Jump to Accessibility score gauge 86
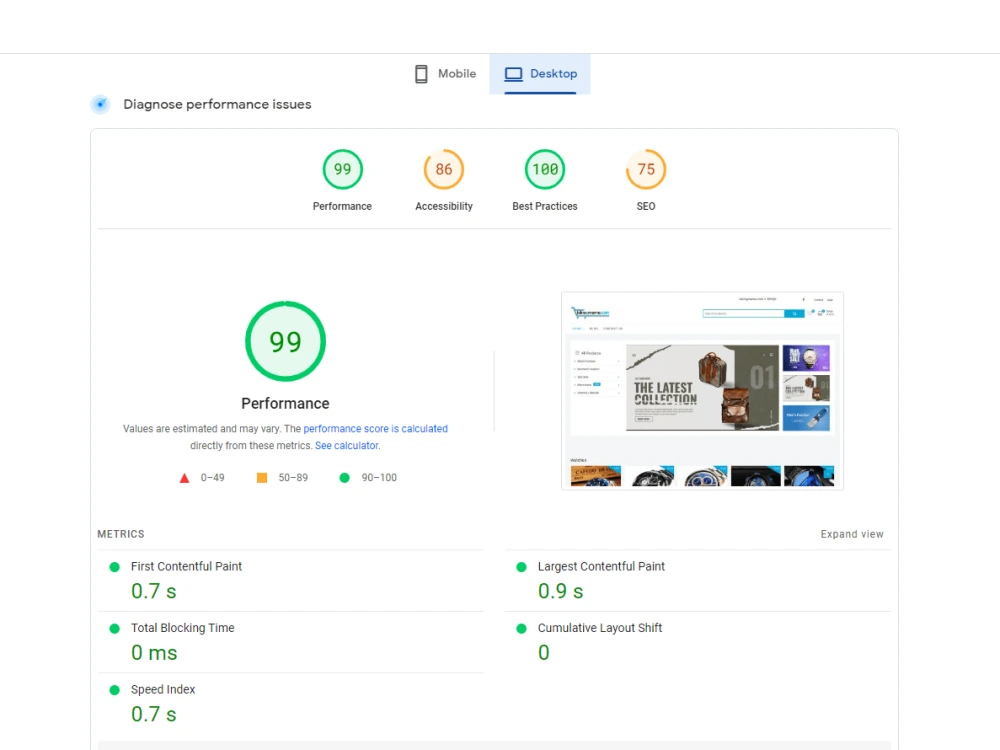Image resolution: width=1000 pixels, height=750 pixels. 444,169
